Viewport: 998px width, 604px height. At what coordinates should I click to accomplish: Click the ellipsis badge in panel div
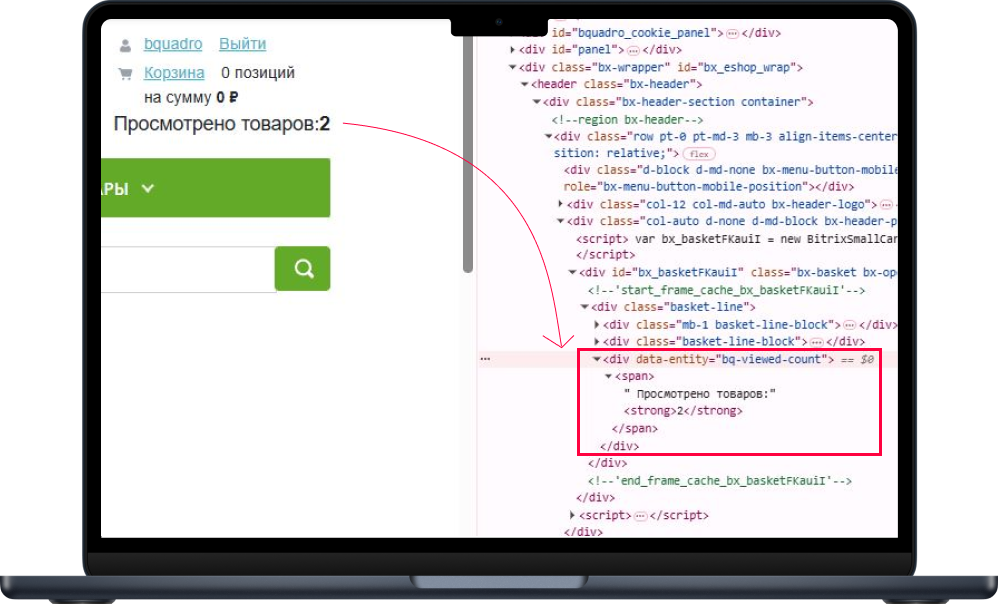point(632,50)
